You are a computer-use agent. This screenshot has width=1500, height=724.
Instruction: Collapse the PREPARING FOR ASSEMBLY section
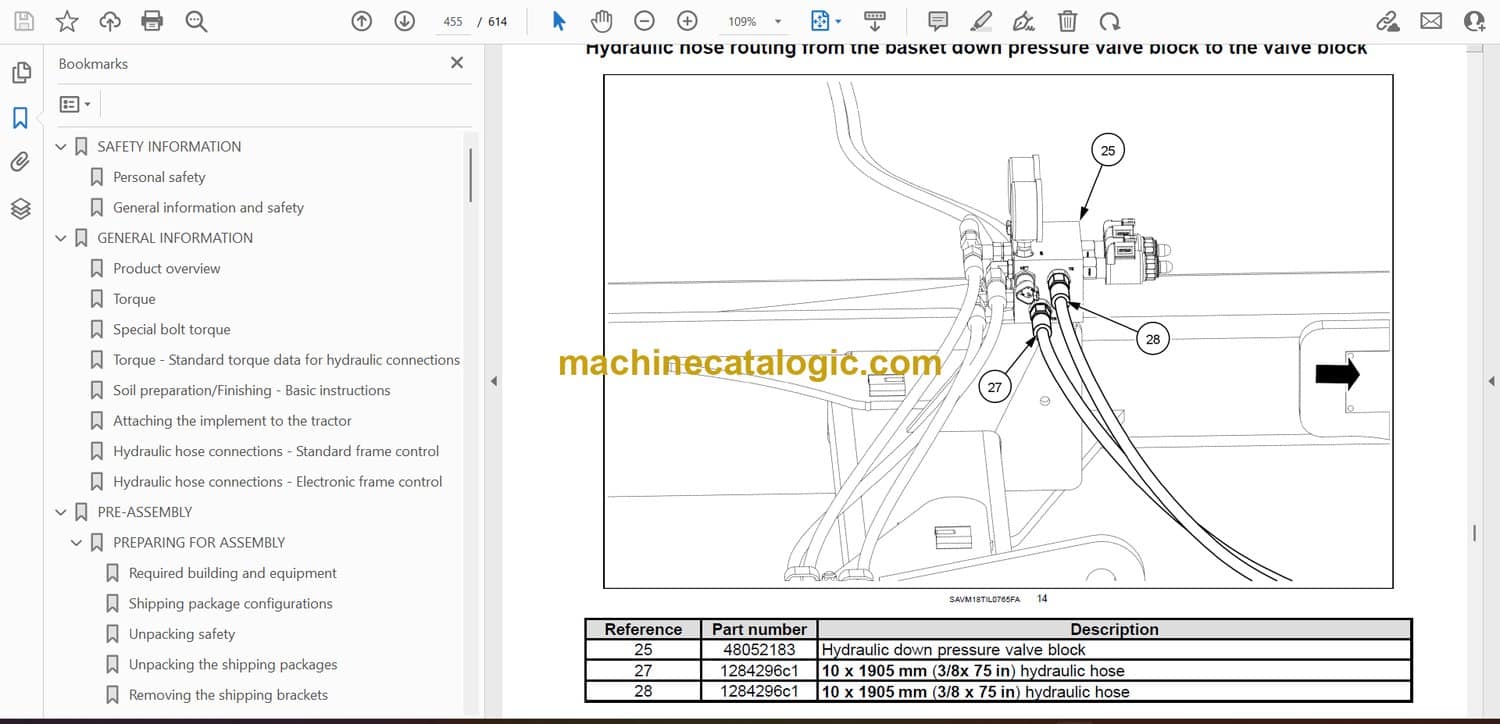[x=77, y=543]
